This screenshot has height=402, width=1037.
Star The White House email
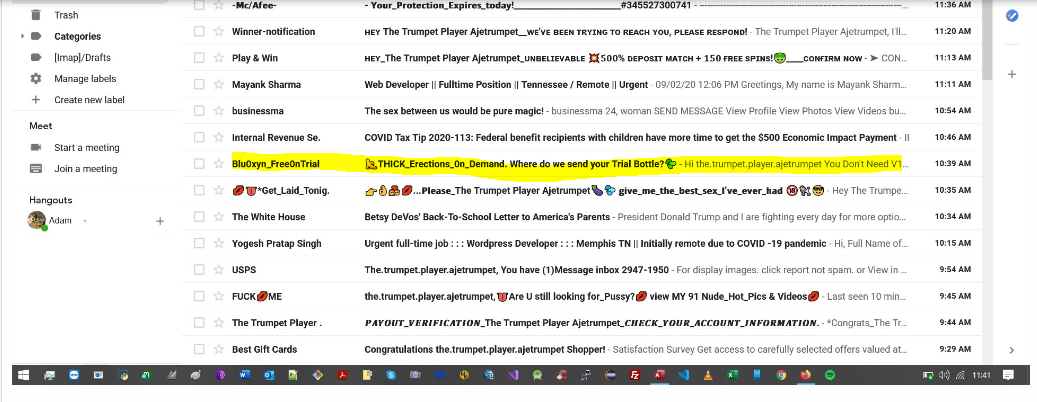[219, 216]
